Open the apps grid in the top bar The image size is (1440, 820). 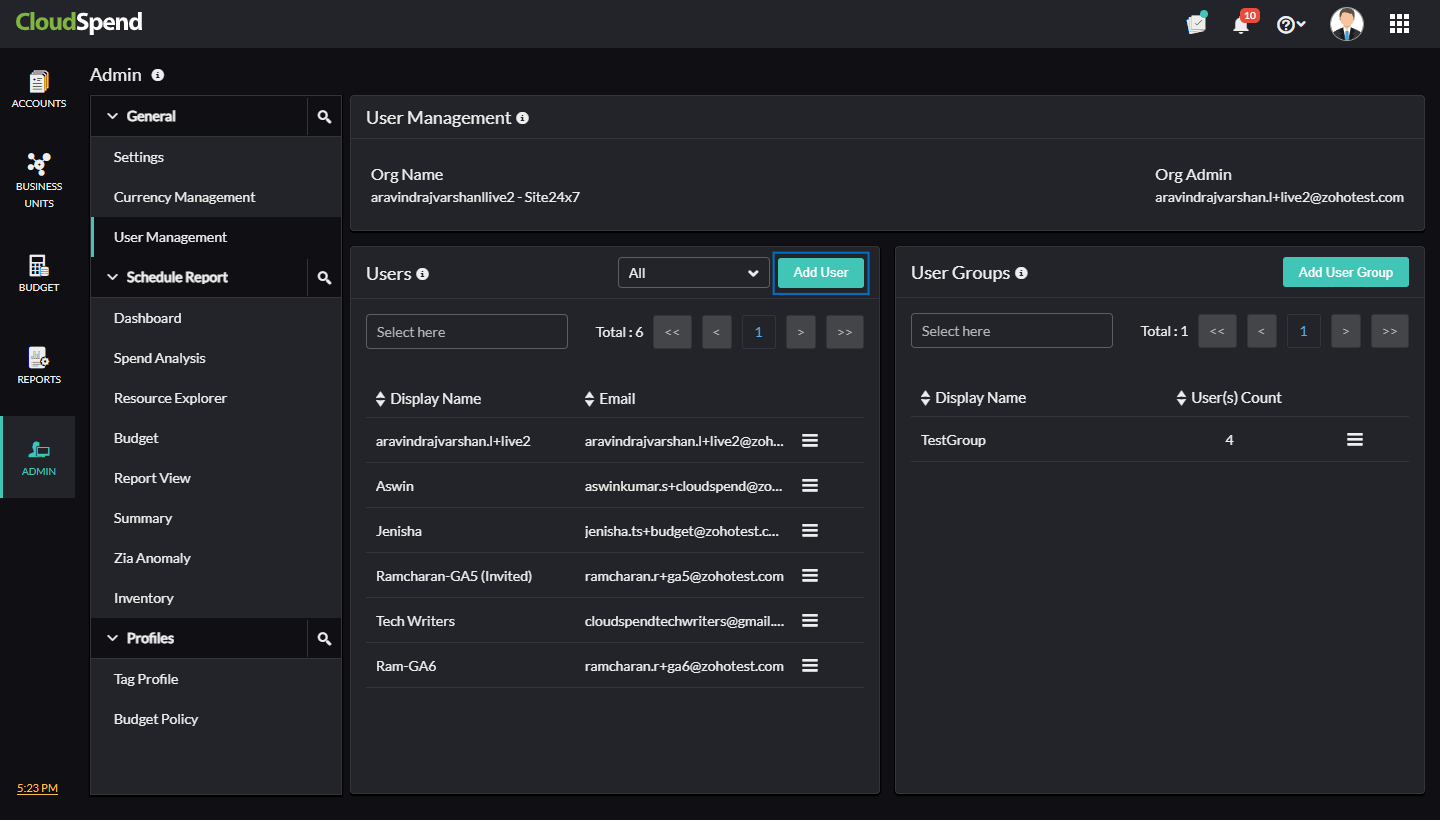coord(1399,23)
